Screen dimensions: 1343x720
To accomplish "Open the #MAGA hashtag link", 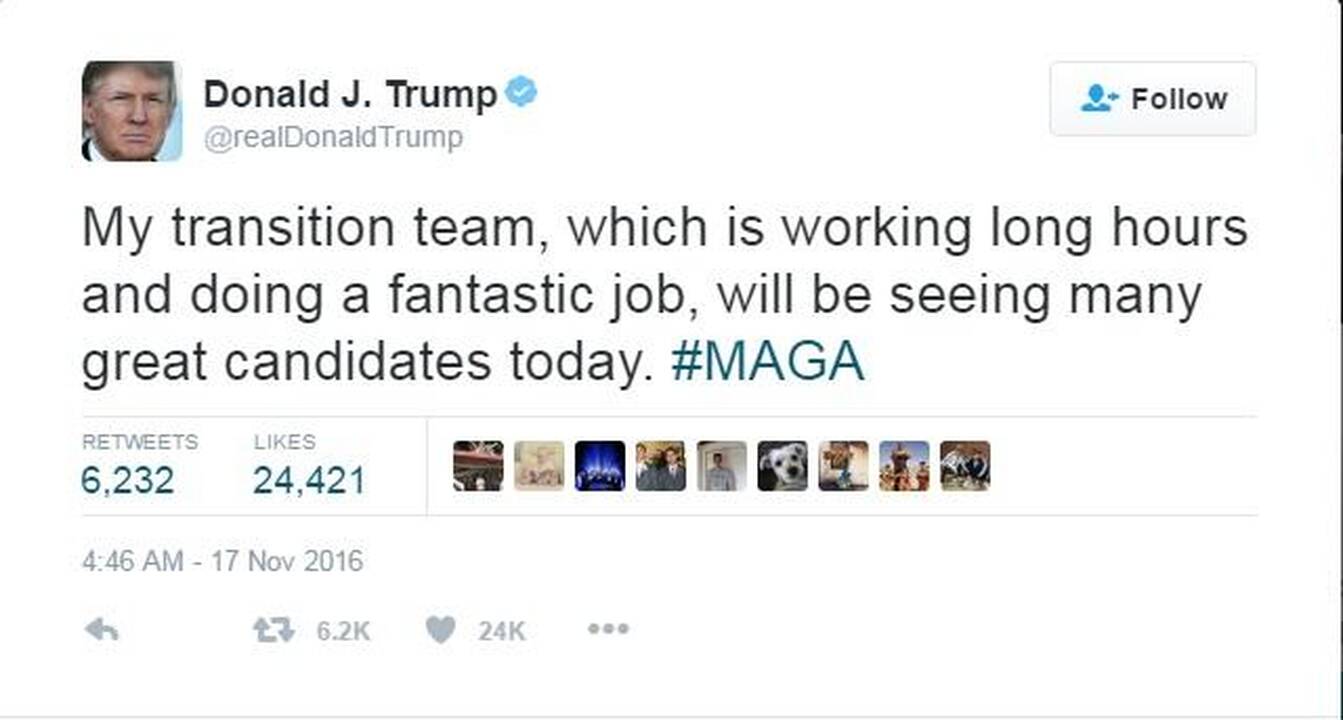I will click(767, 363).
